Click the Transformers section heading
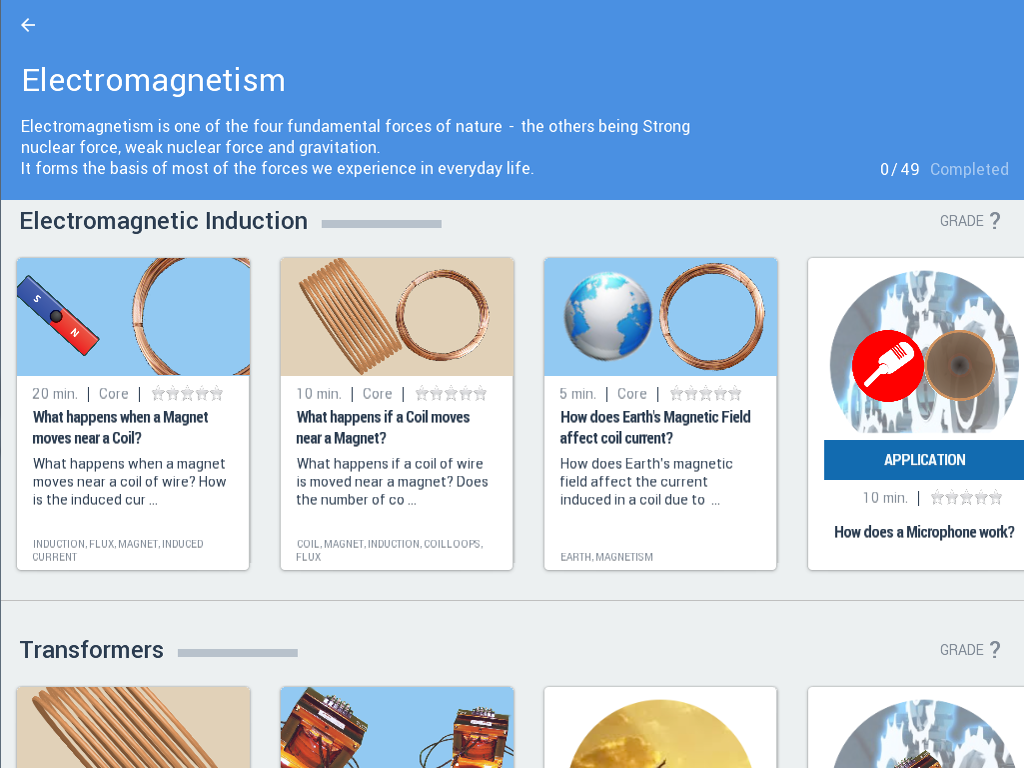1024x768 pixels. coord(91,650)
